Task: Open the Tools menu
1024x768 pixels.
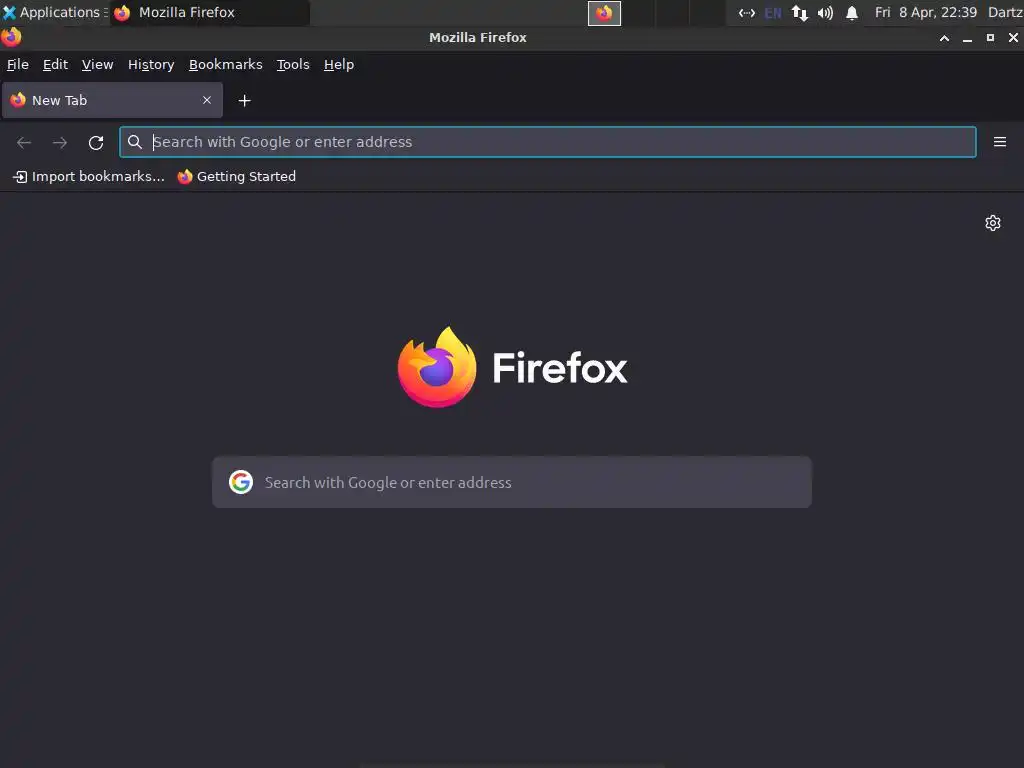Action: tap(293, 65)
